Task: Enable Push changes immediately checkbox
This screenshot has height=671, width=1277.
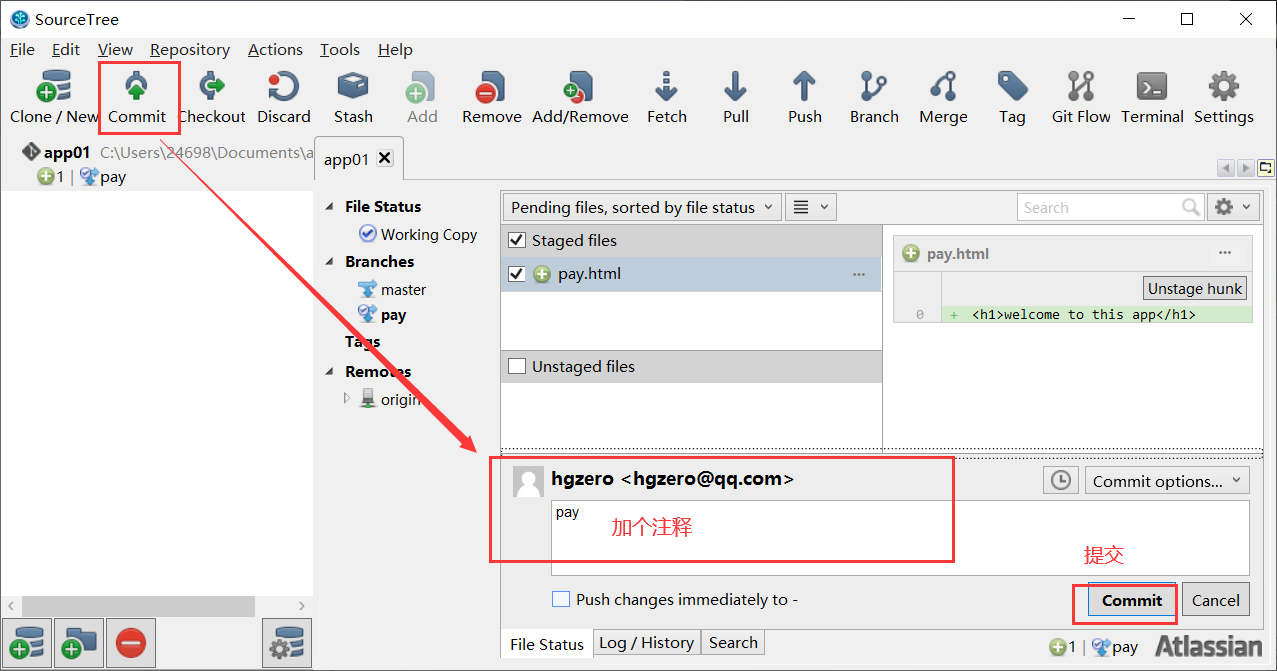Action: click(x=561, y=600)
